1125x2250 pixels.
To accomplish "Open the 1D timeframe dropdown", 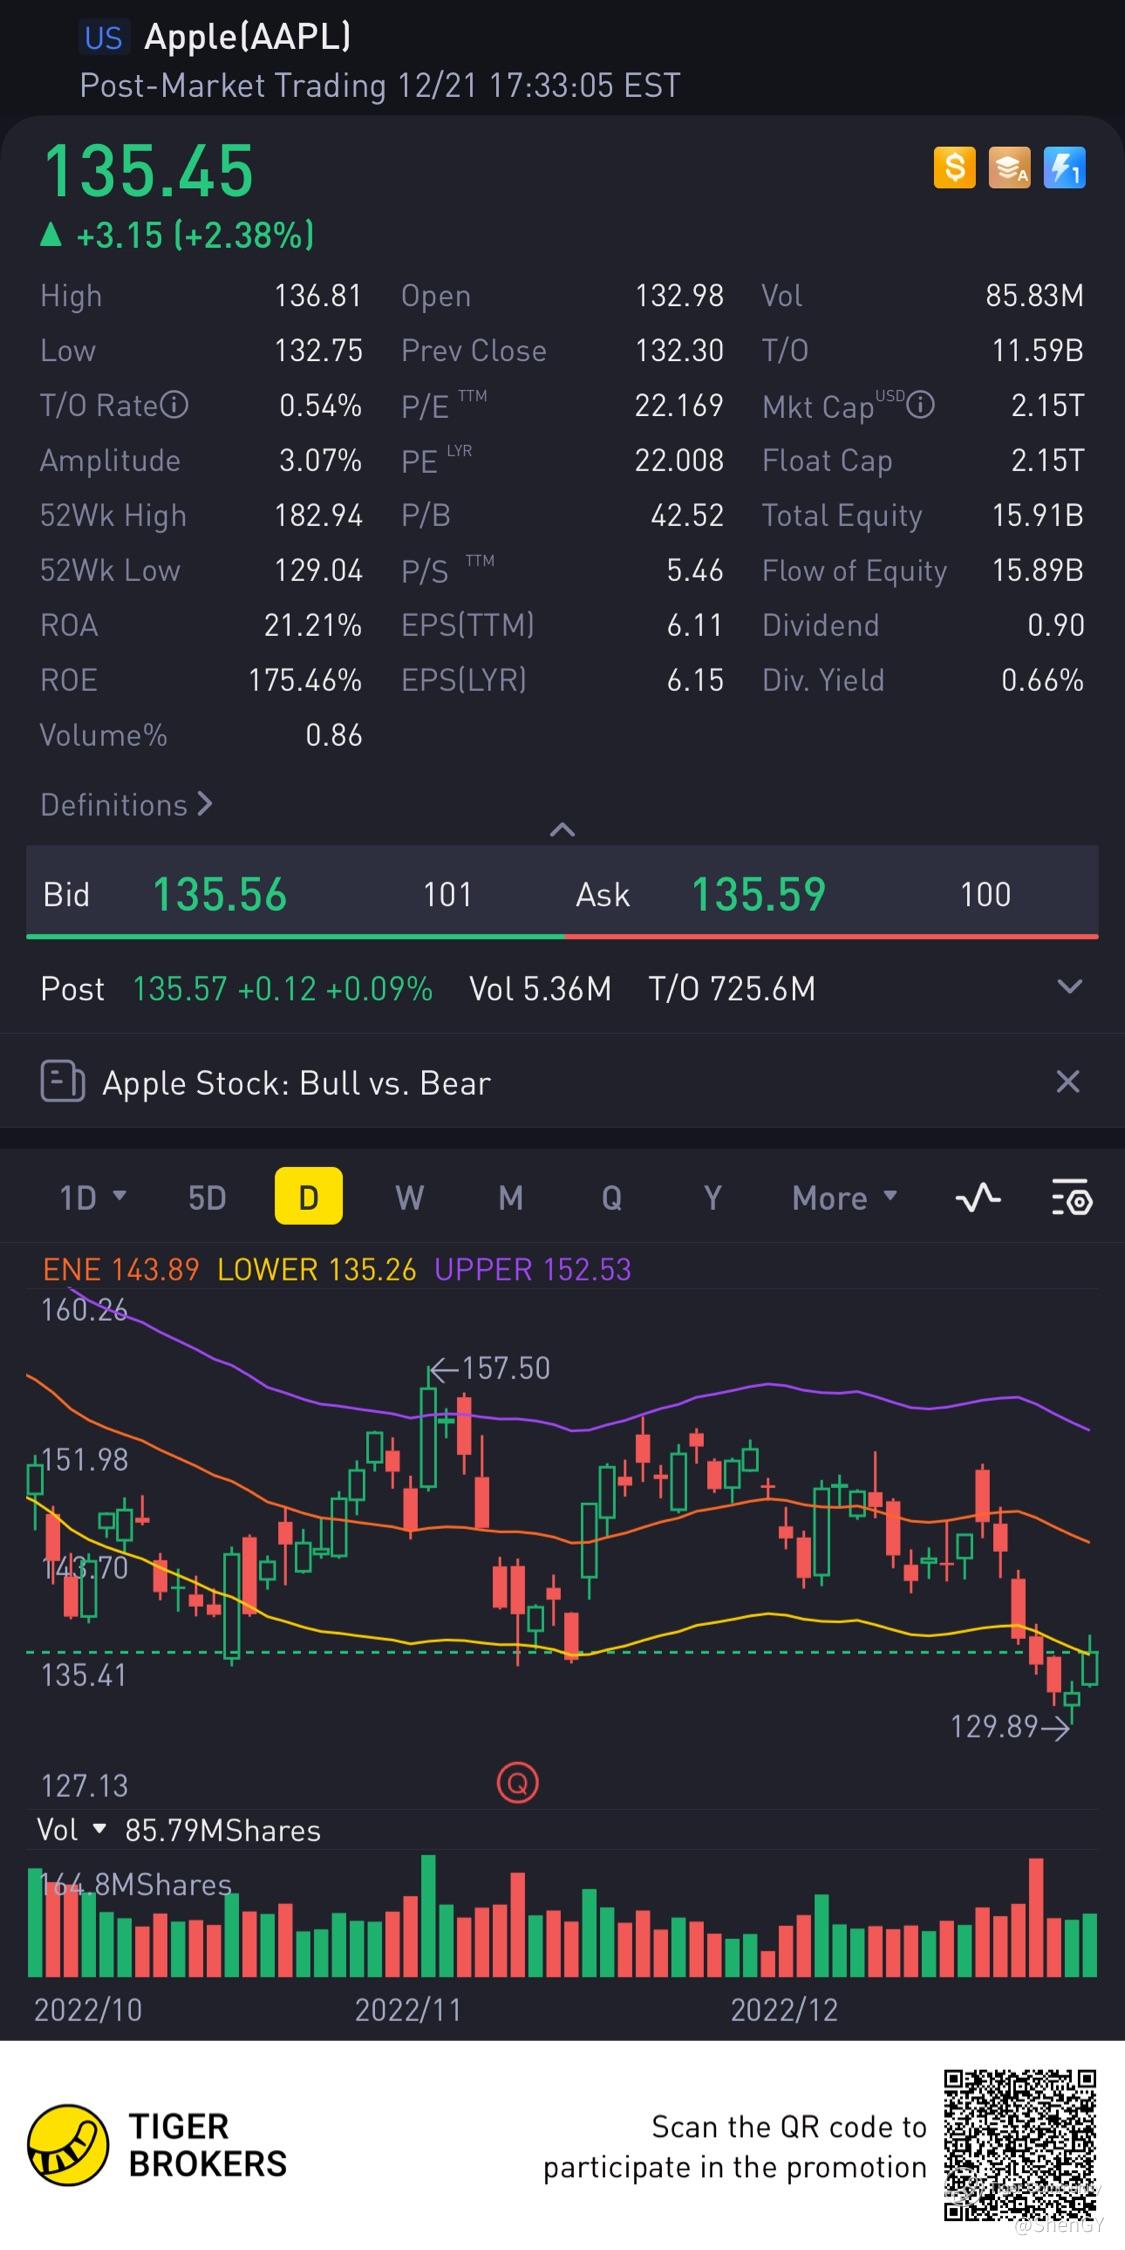I will pyautogui.click(x=92, y=1197).
